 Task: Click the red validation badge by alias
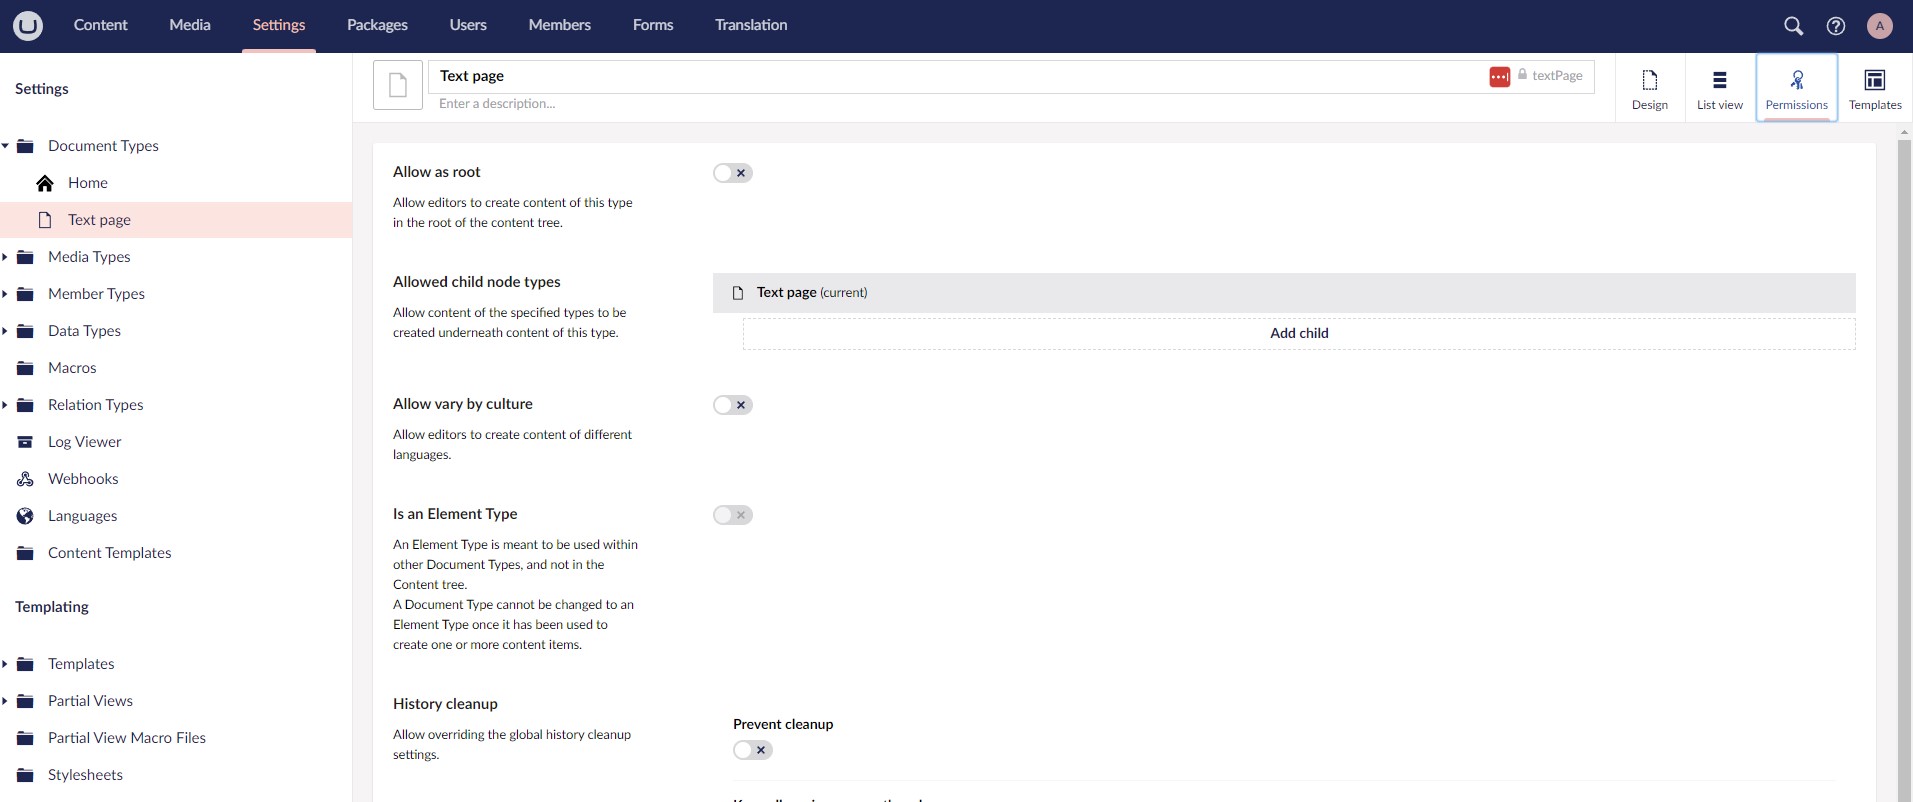pos(1499,77)
